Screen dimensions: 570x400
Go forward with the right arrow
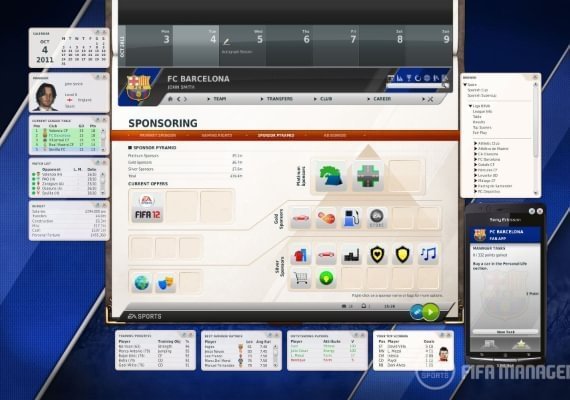tap(185, 99)
